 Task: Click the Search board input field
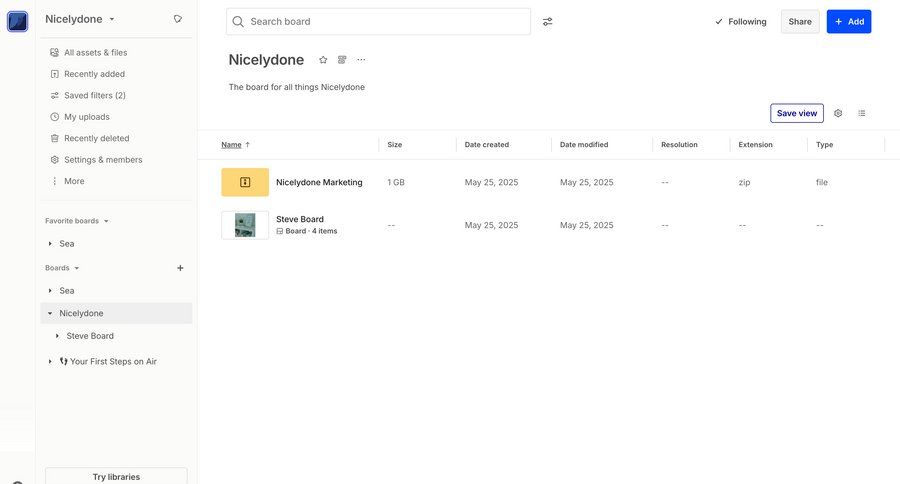[378, 22]
